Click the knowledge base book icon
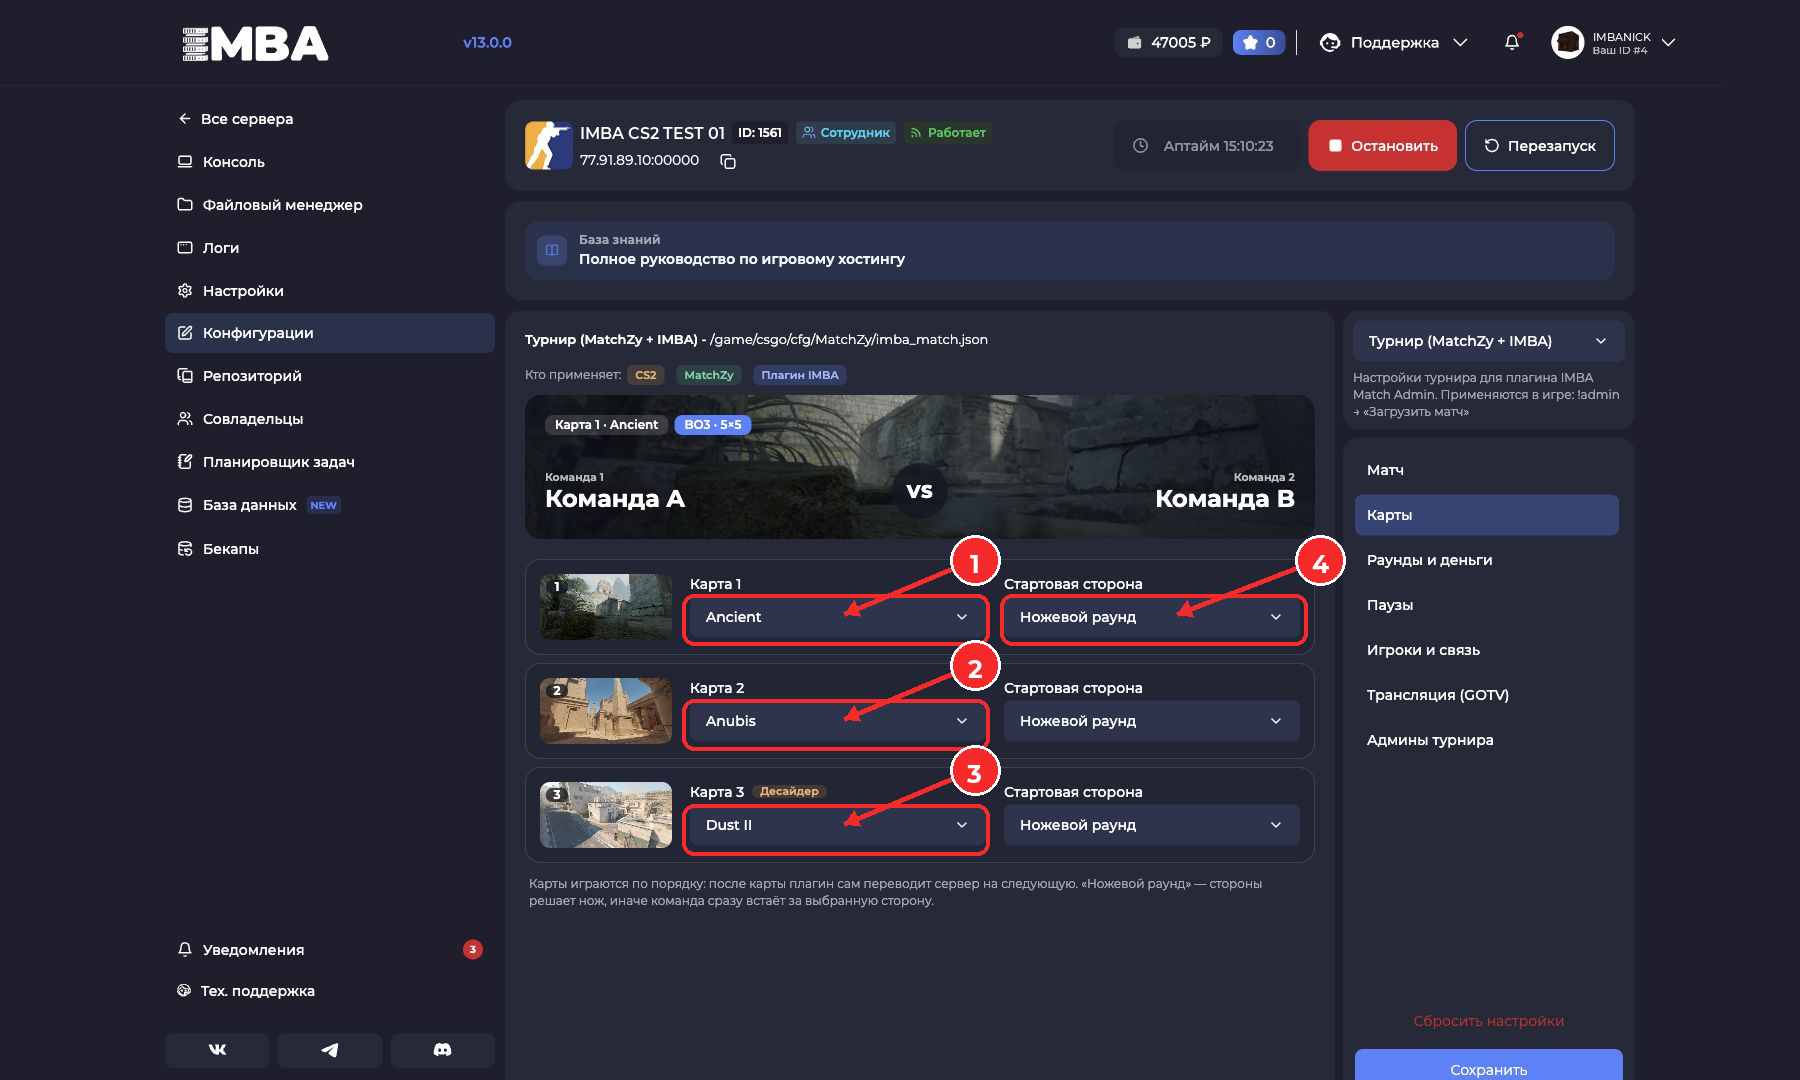 coord(552,250)
